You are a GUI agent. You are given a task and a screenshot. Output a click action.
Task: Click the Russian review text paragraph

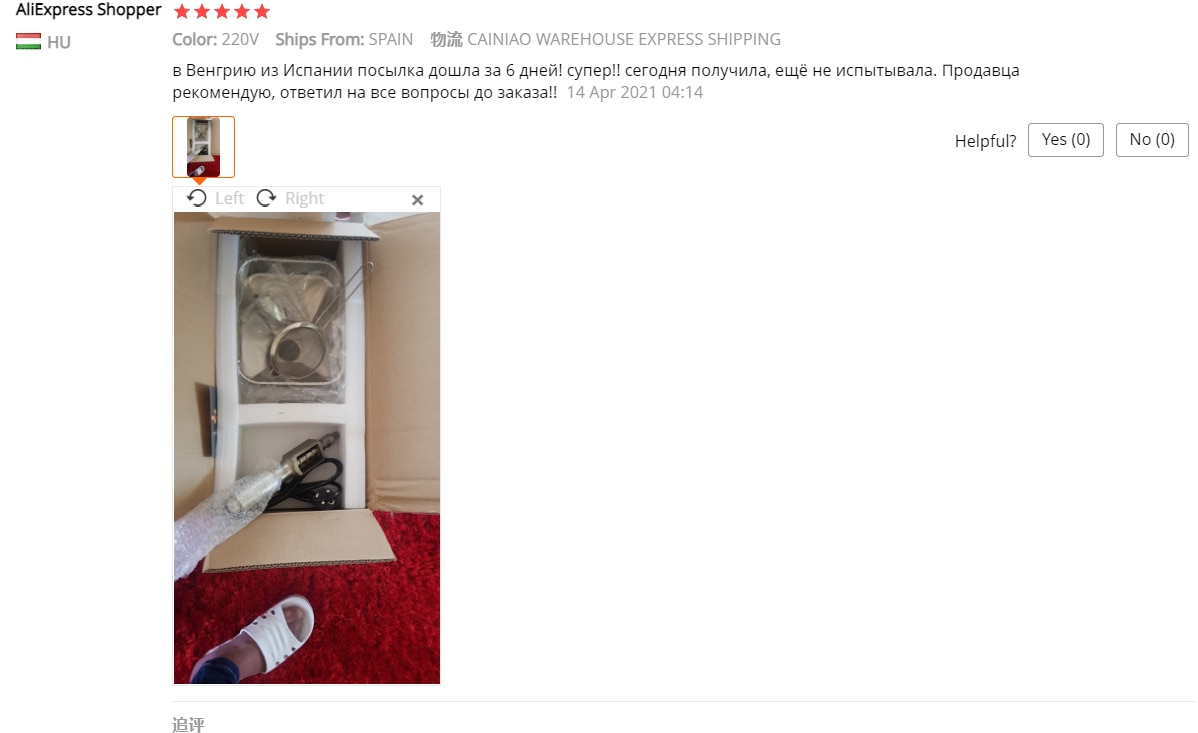(596, 81)
